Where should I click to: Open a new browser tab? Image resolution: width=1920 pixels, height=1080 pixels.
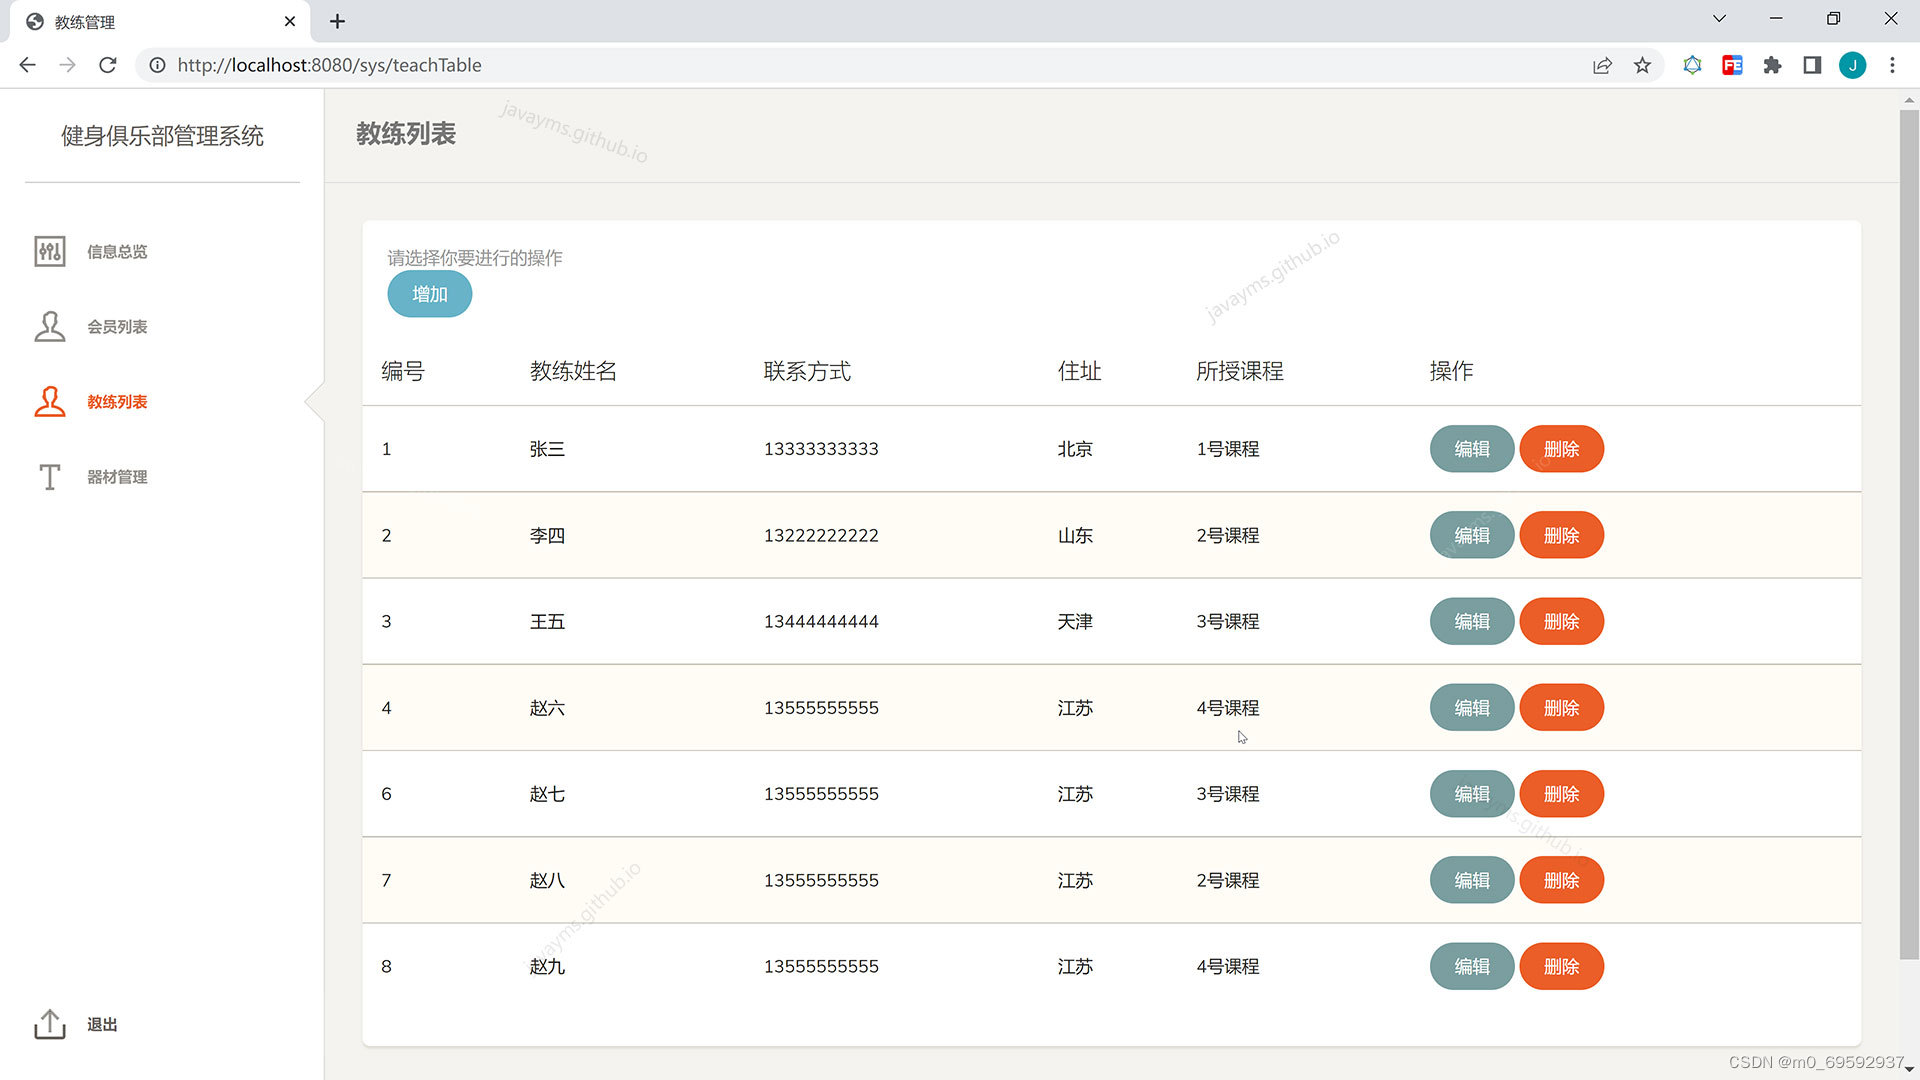[x=338, y=21]
